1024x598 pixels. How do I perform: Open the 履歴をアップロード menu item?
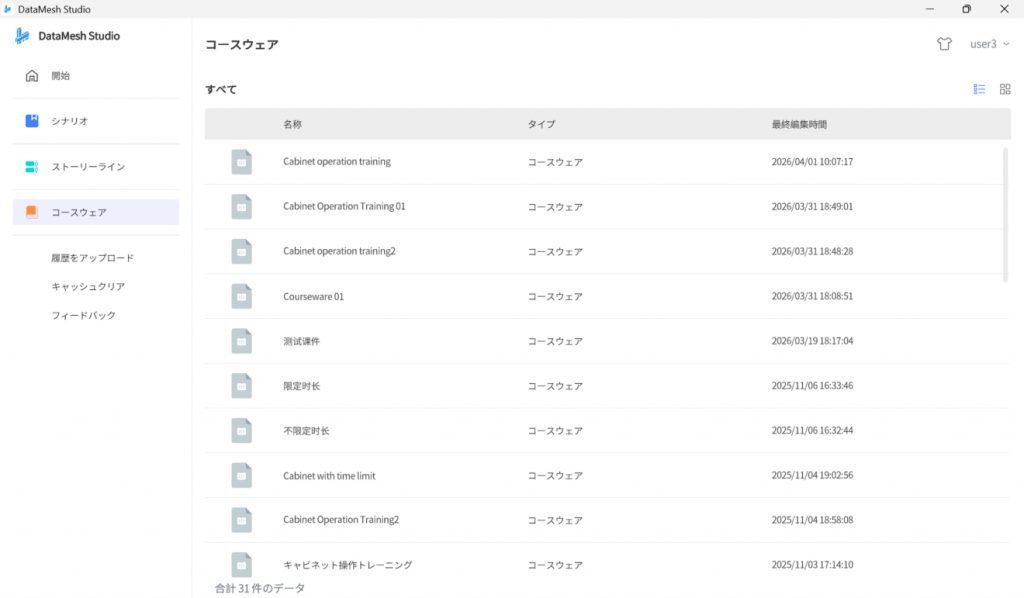(92, 258)
